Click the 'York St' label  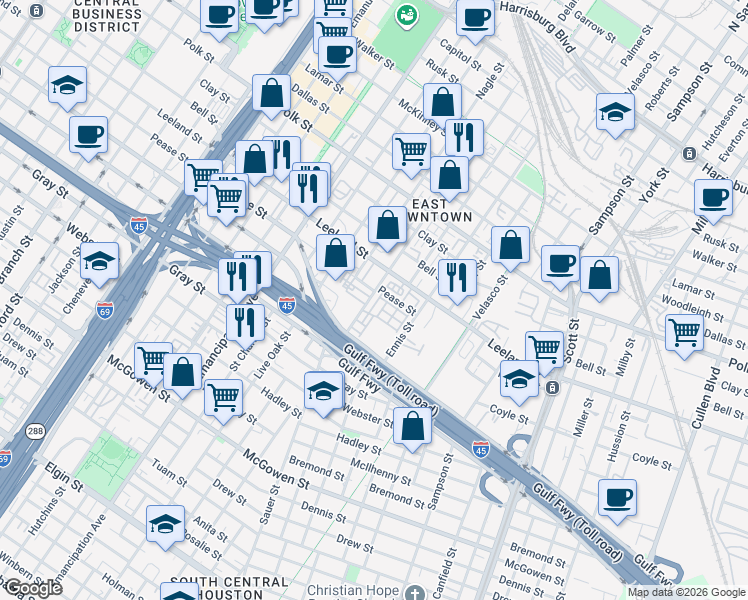655,186
